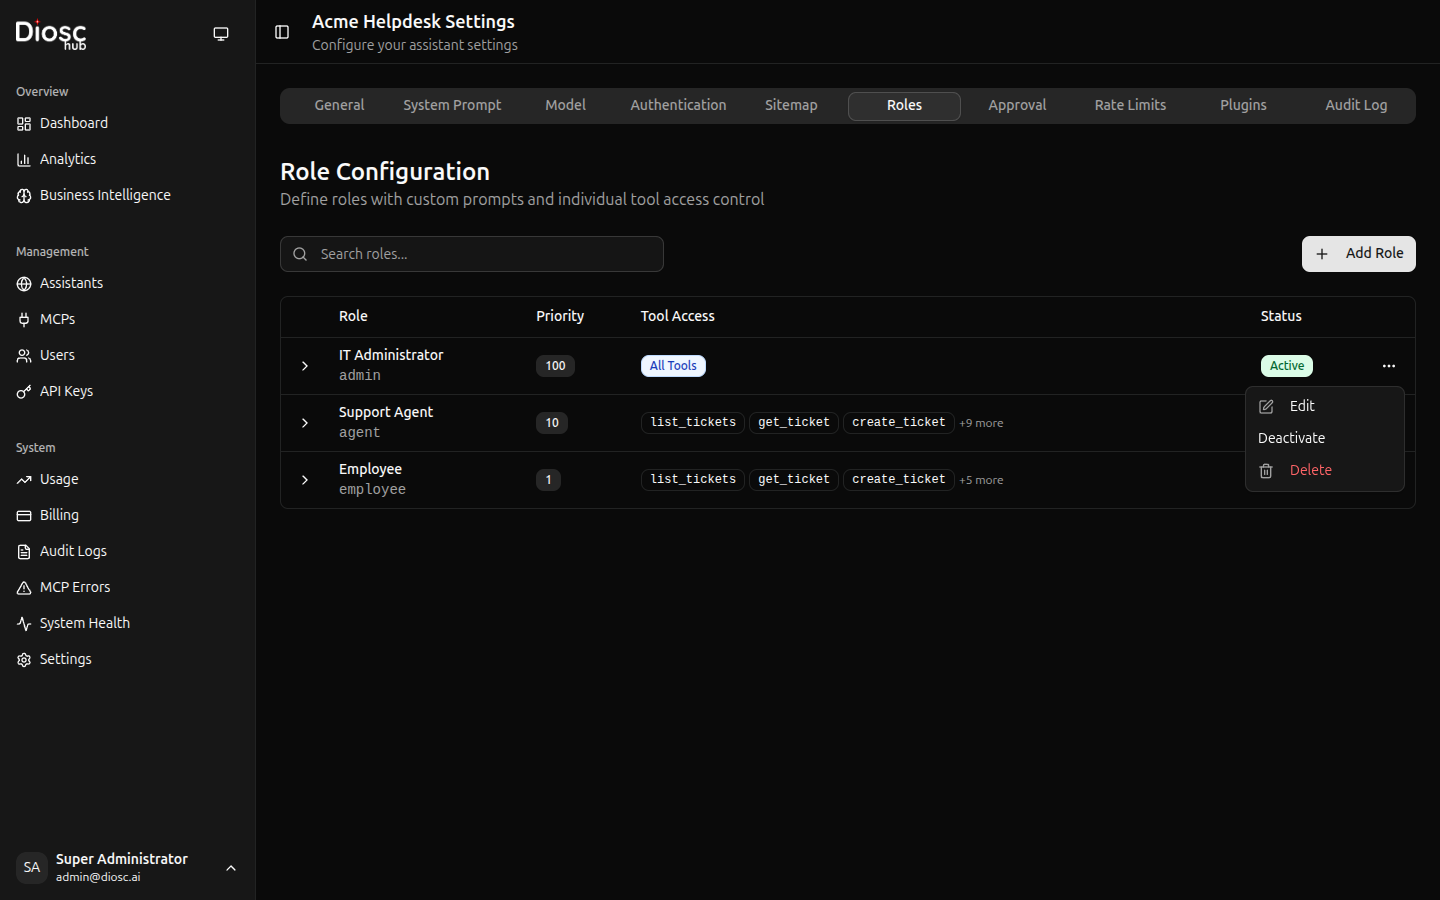Screen dimensions: 1440x900
Task: Expand the Employee role row
Action: coord(305,480)
